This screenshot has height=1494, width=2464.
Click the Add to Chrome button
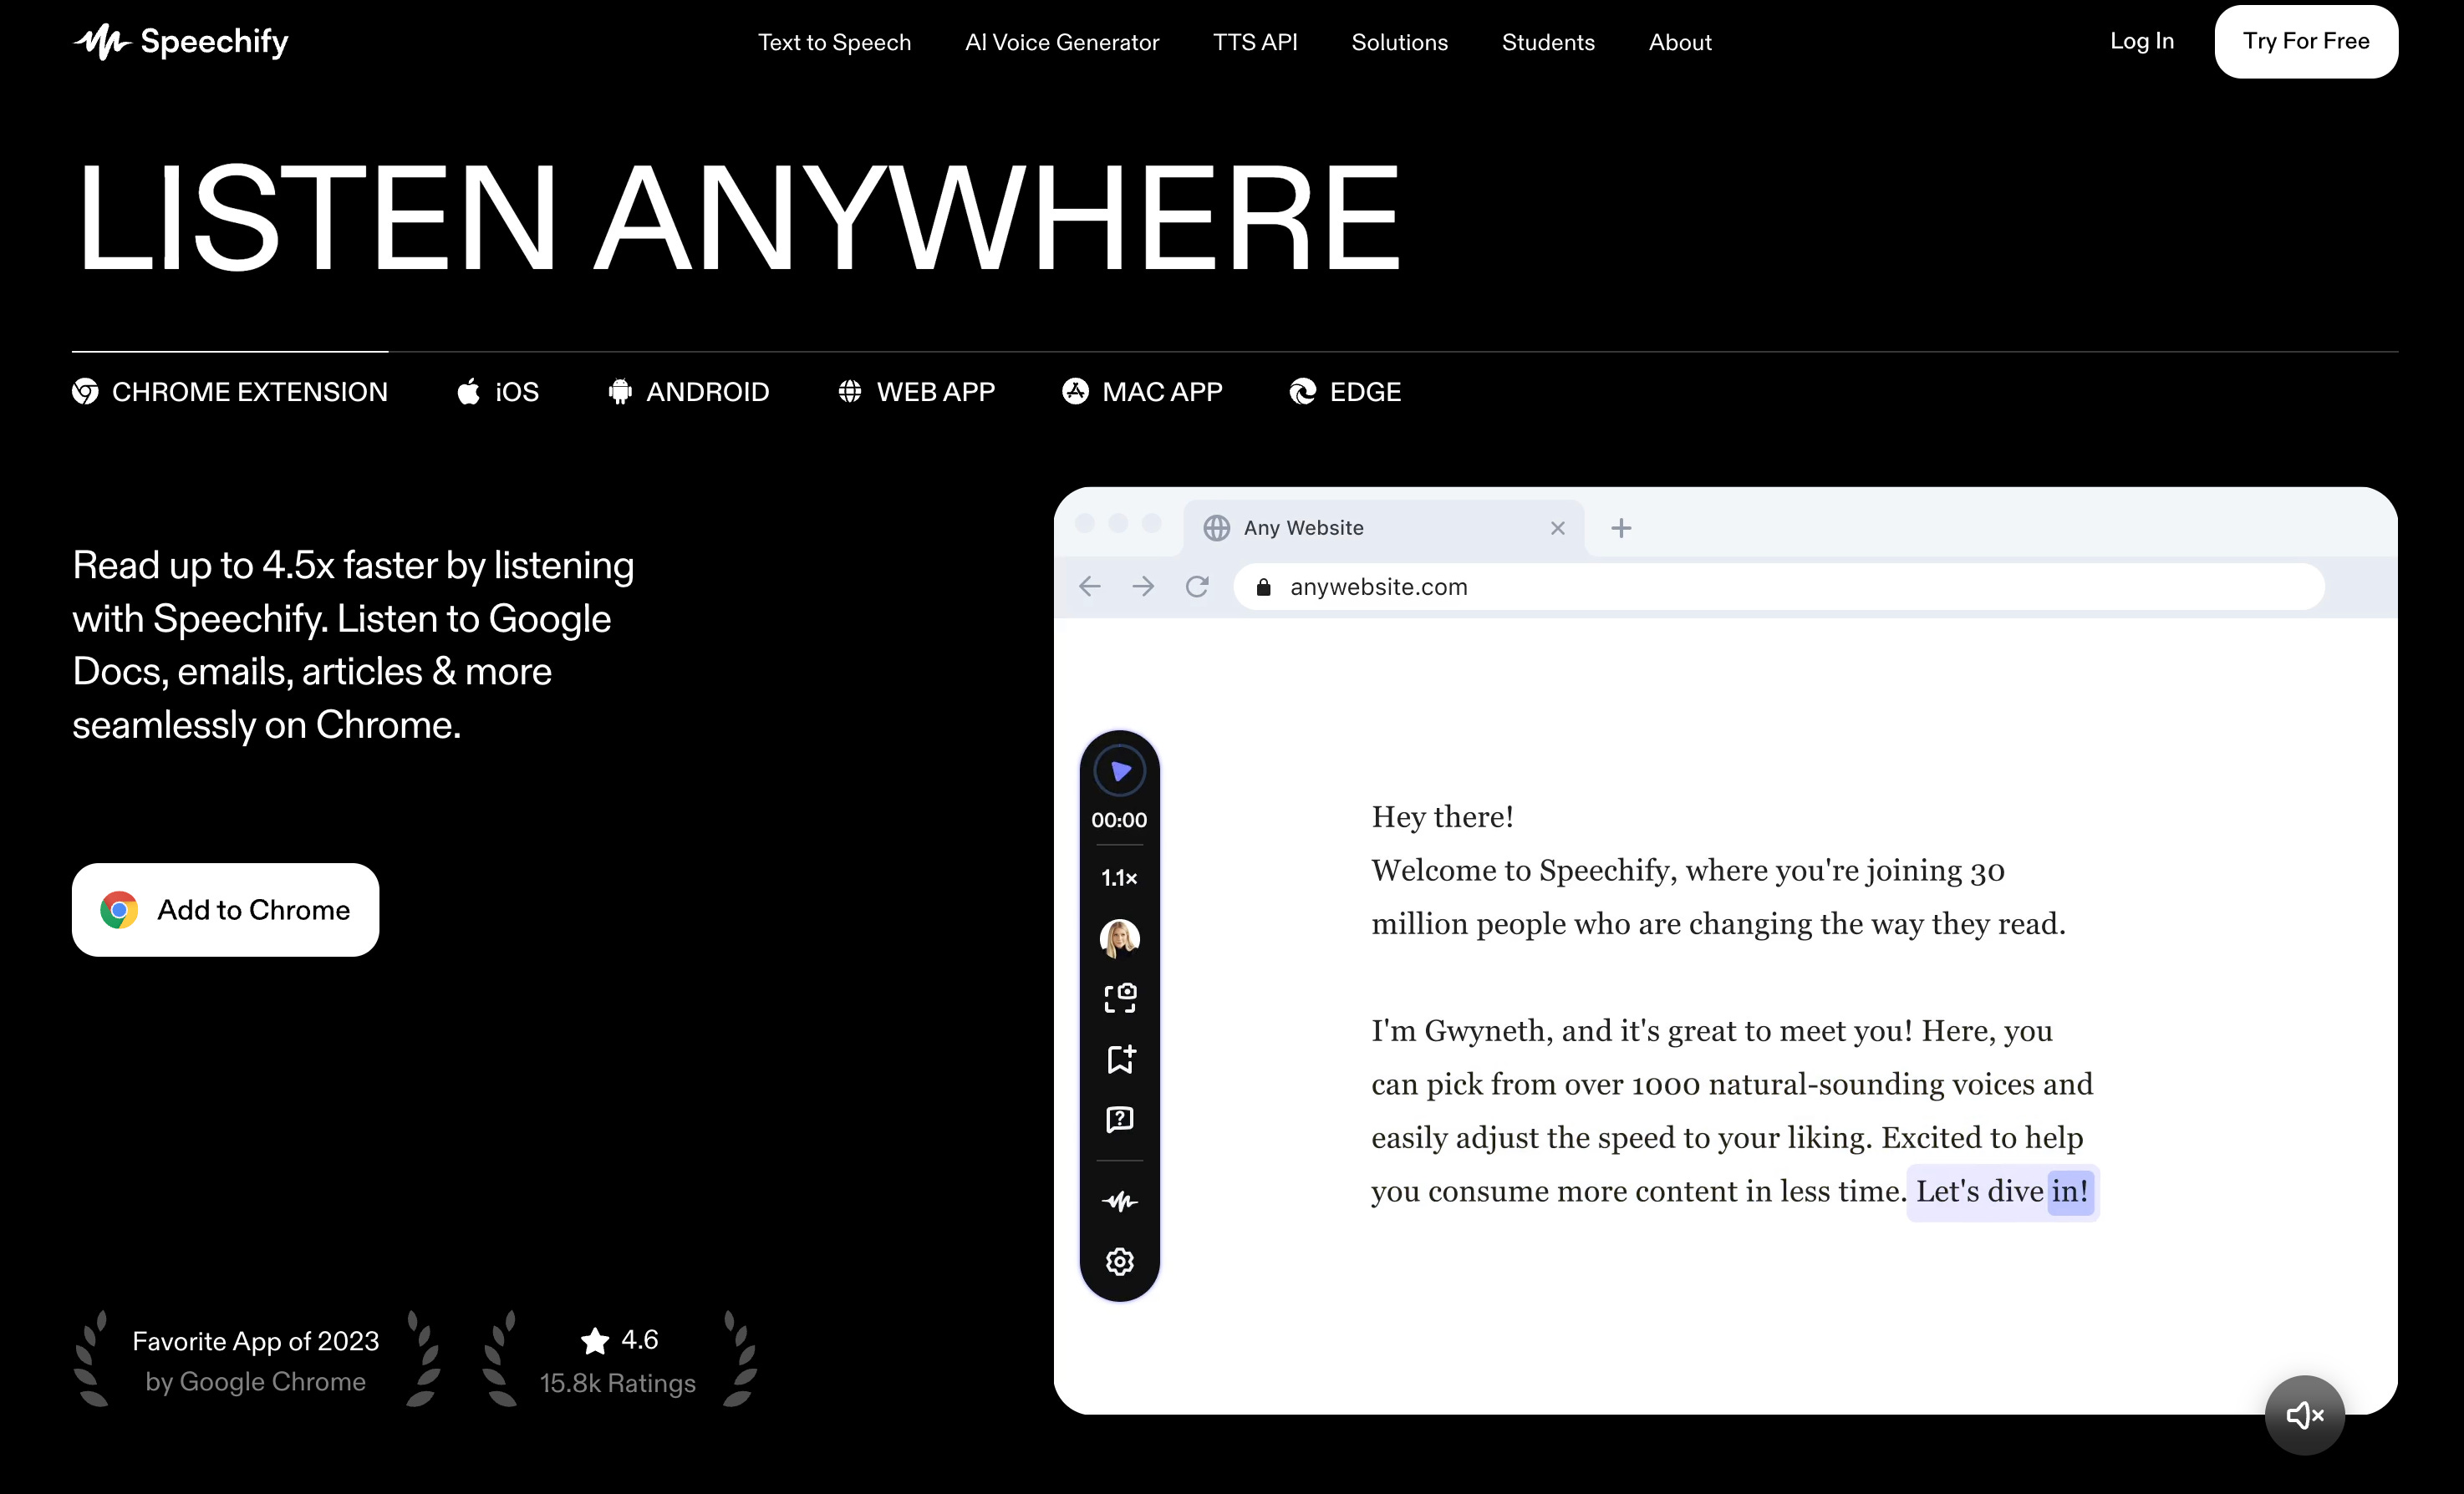(225, 910)
